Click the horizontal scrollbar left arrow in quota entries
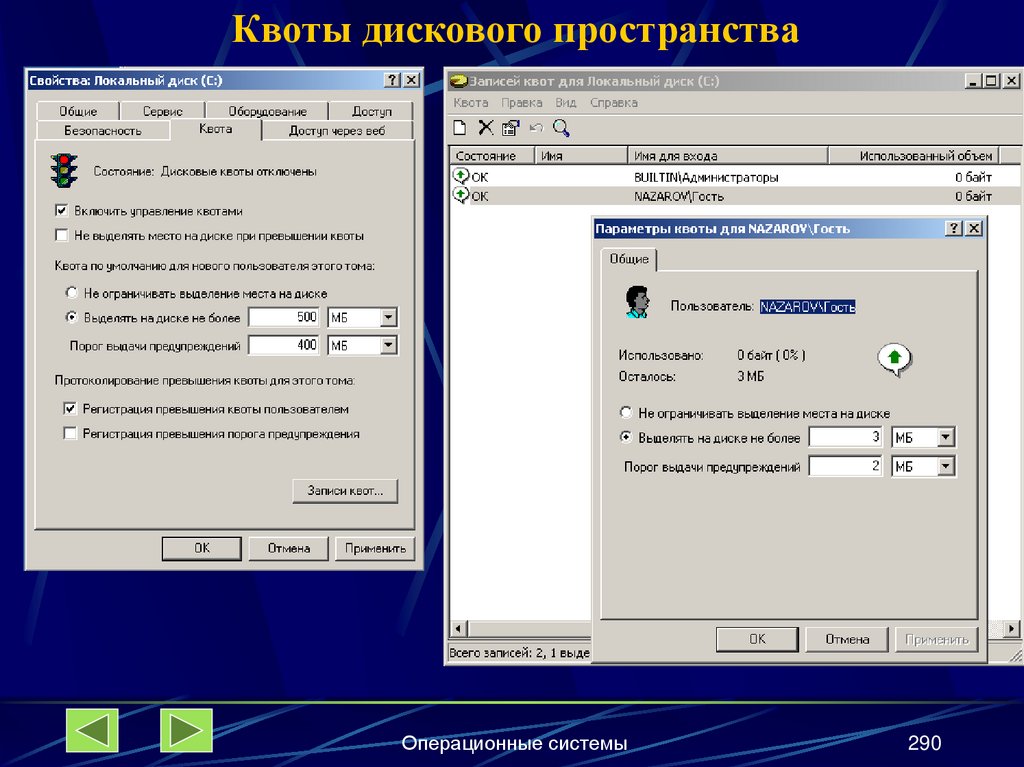The height and width of the screenshot is (767, 1024). (458, 628)
